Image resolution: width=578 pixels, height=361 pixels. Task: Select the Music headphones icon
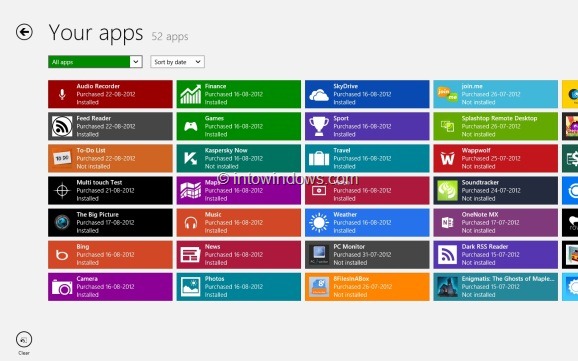tap(191, 223)
